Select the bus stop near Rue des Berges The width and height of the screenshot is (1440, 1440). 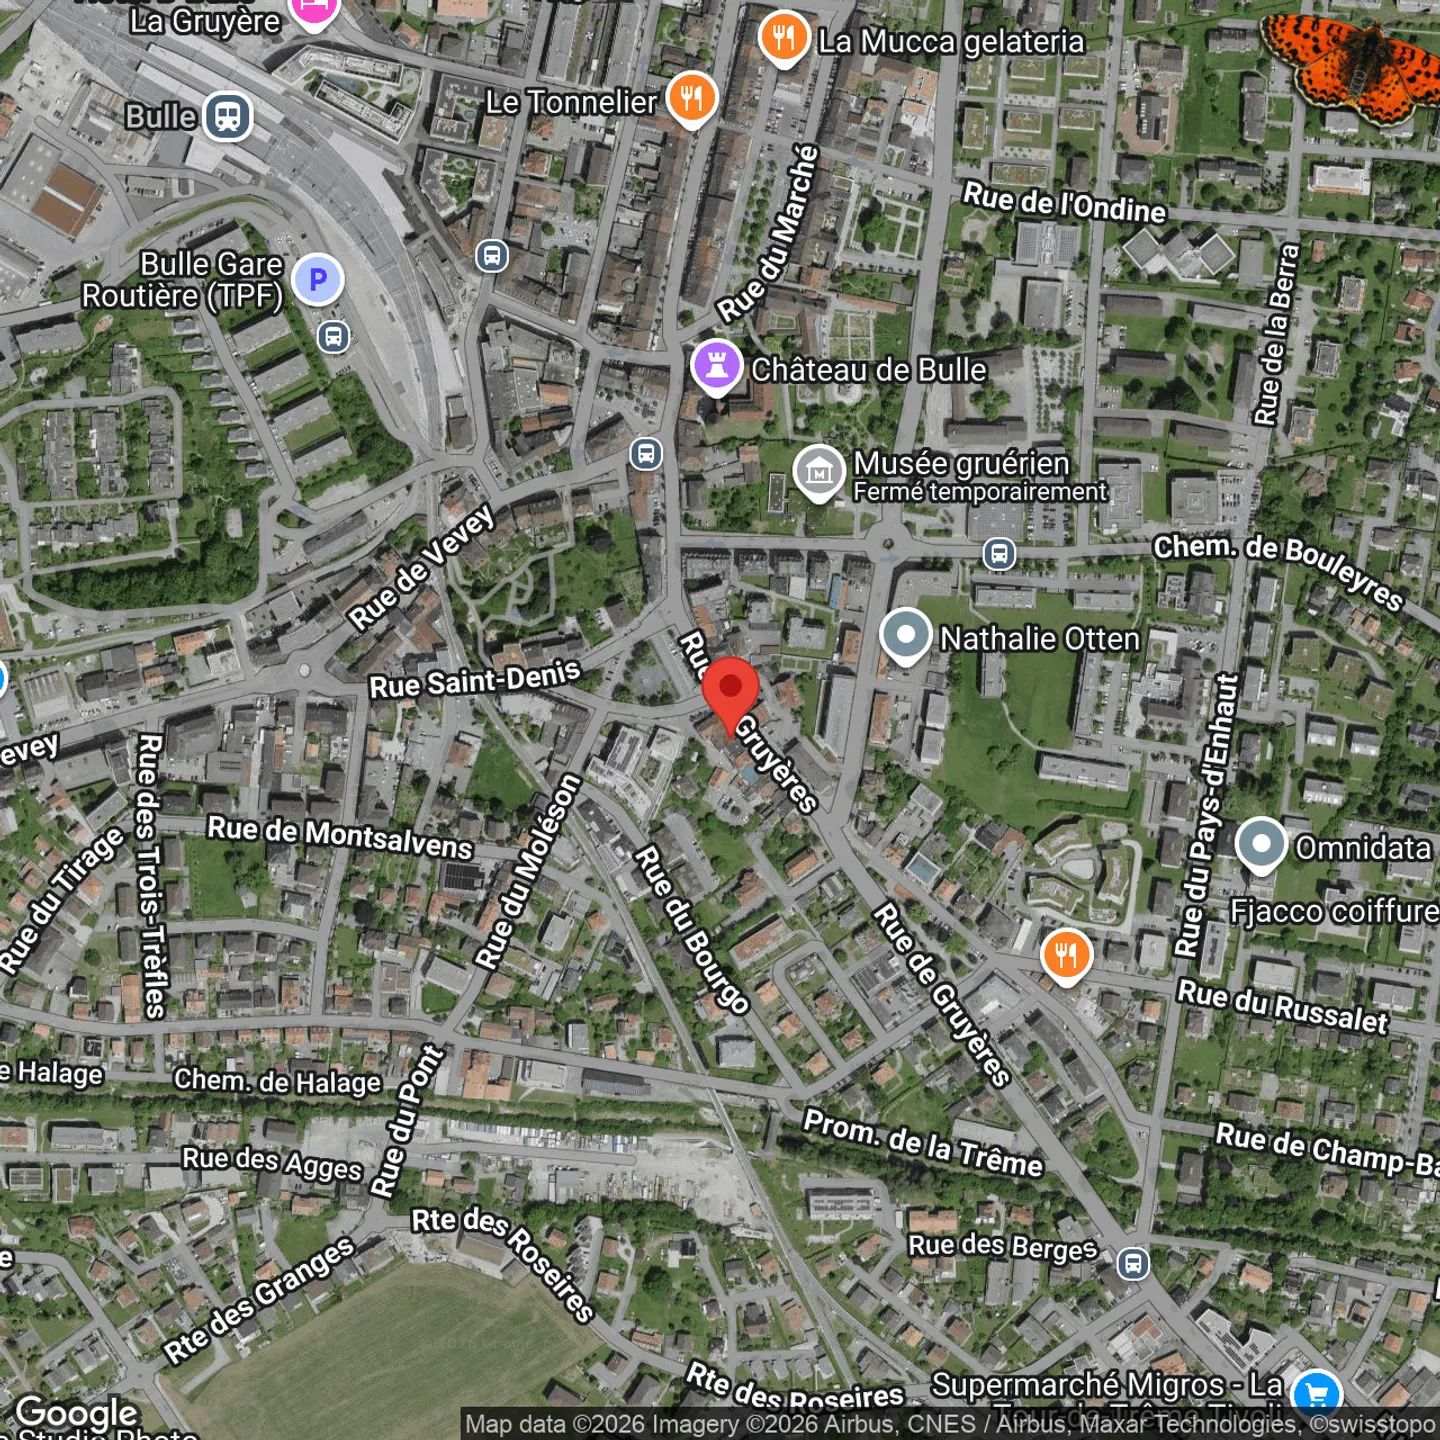pyautogui.click(x=1133, y=1263)
